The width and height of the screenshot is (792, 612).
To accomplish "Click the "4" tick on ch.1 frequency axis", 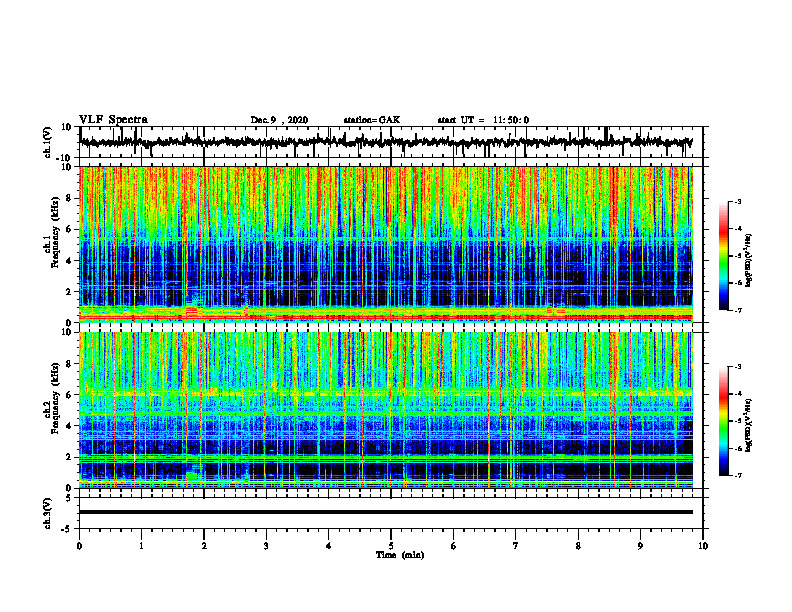I will [70, 261].
